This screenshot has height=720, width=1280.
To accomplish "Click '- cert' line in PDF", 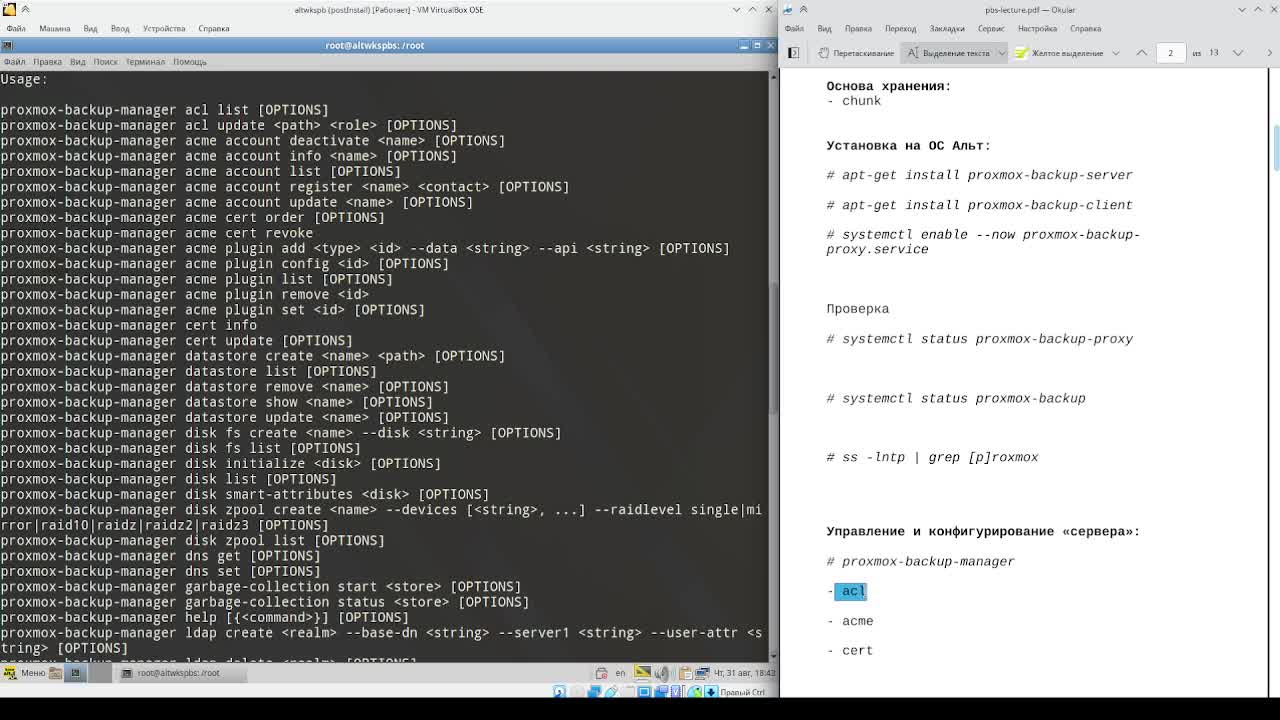I will (850, 651).
